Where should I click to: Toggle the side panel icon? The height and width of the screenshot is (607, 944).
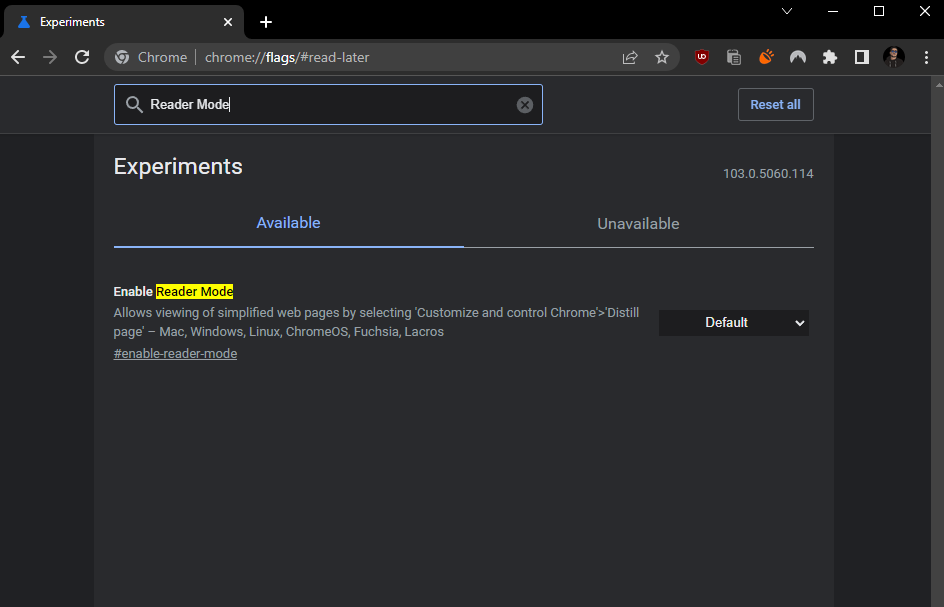pyautogui.click(x=861, y=57)
